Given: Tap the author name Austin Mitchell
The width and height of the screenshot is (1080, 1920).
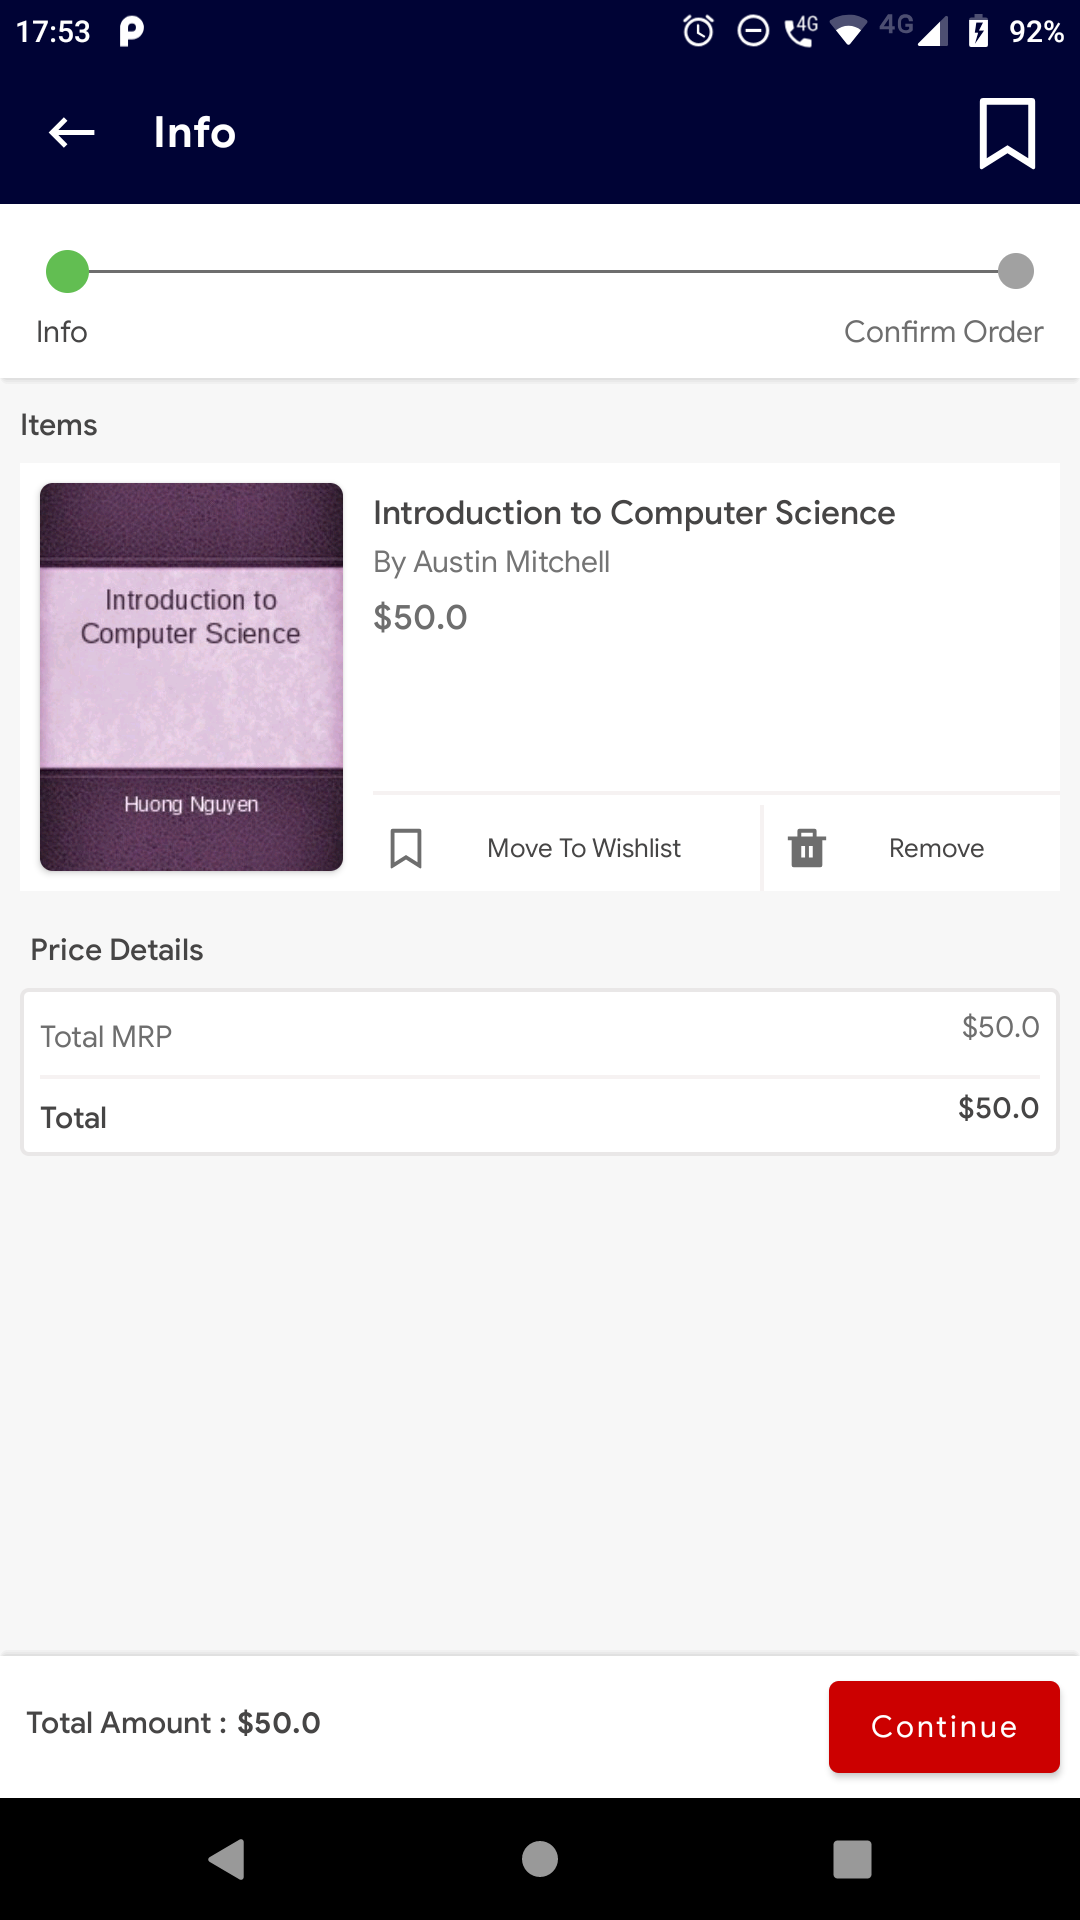Looking at the screenshot, I should tap(491, 562).
